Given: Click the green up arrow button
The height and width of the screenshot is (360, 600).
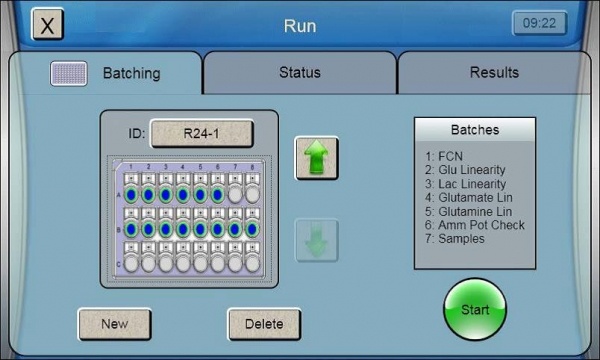Looking at the screenshot, I should point(316,158).
